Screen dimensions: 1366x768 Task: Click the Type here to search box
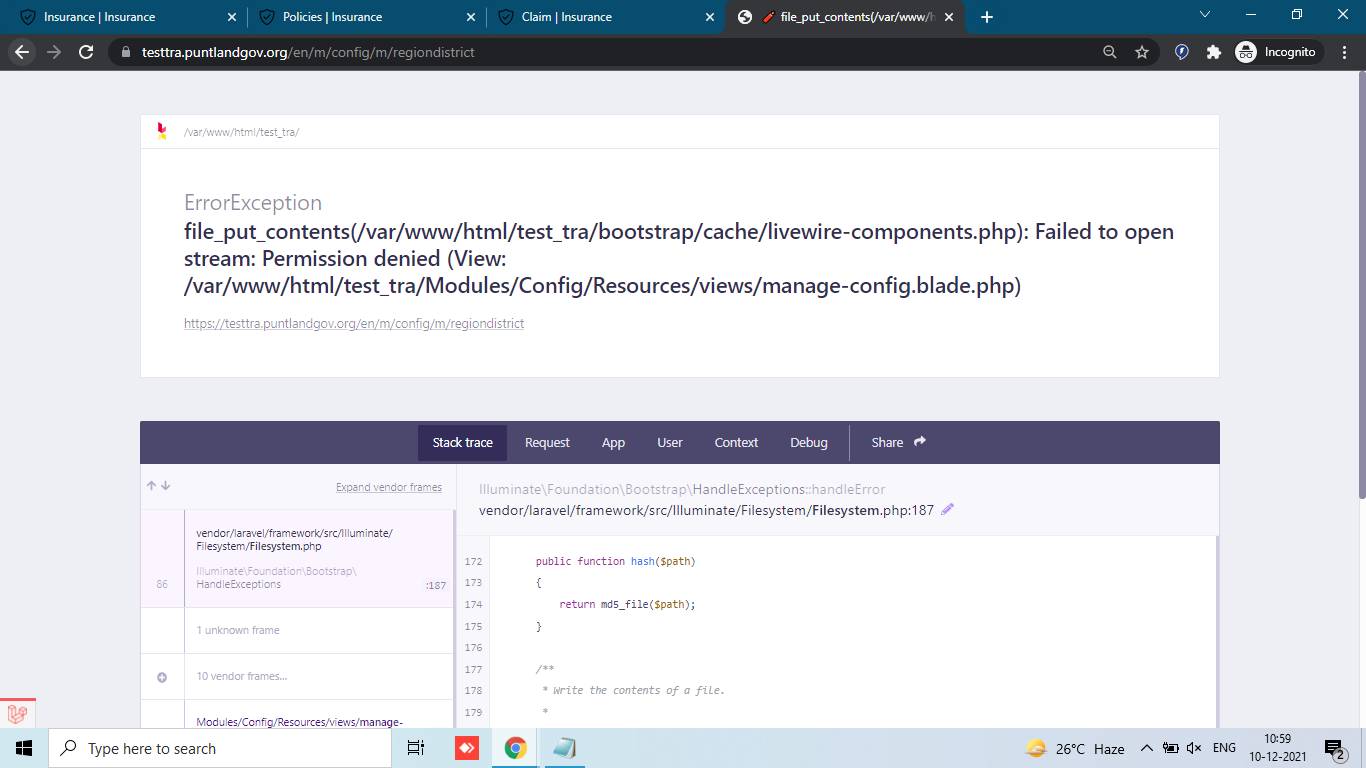[219, 748]
